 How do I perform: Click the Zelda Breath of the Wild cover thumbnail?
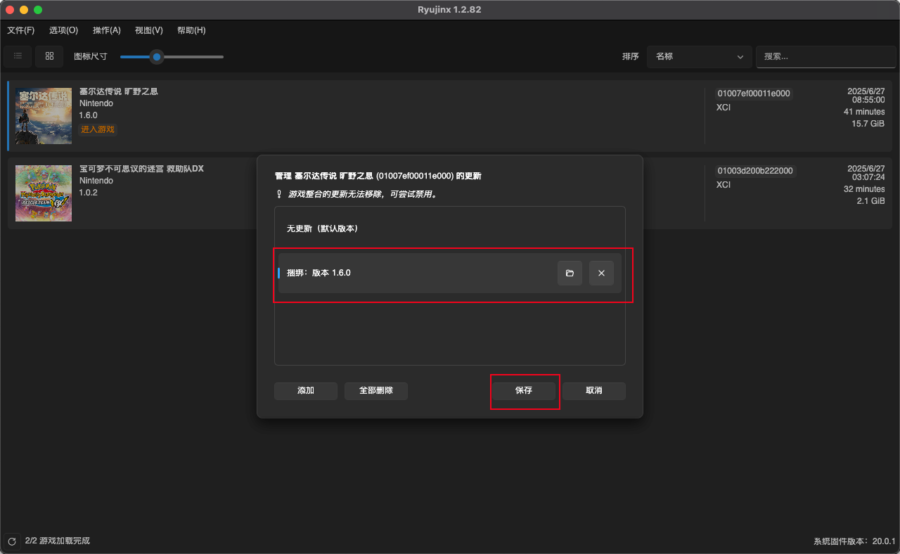[44, 115]
